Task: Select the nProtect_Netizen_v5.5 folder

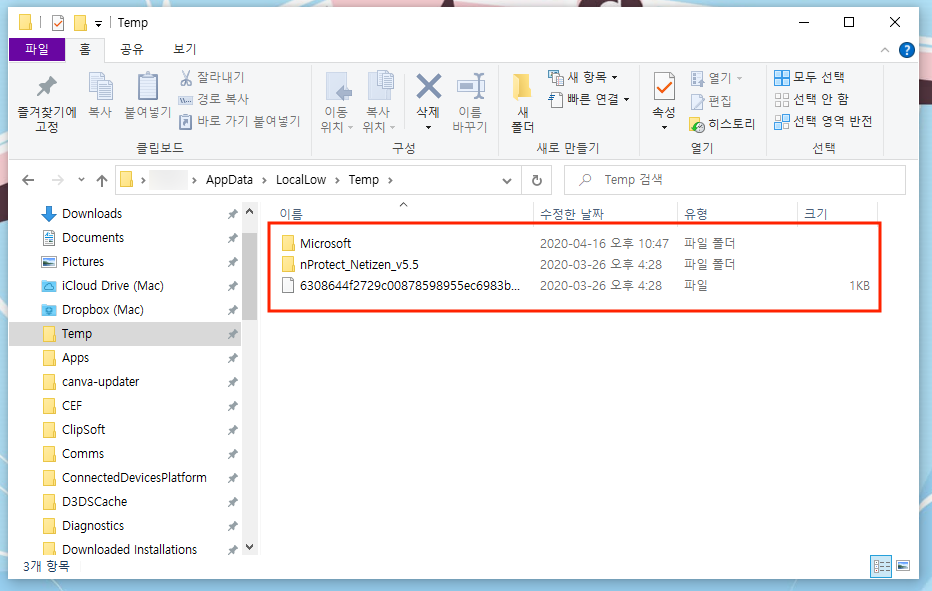Action: [x=359, y=265]
